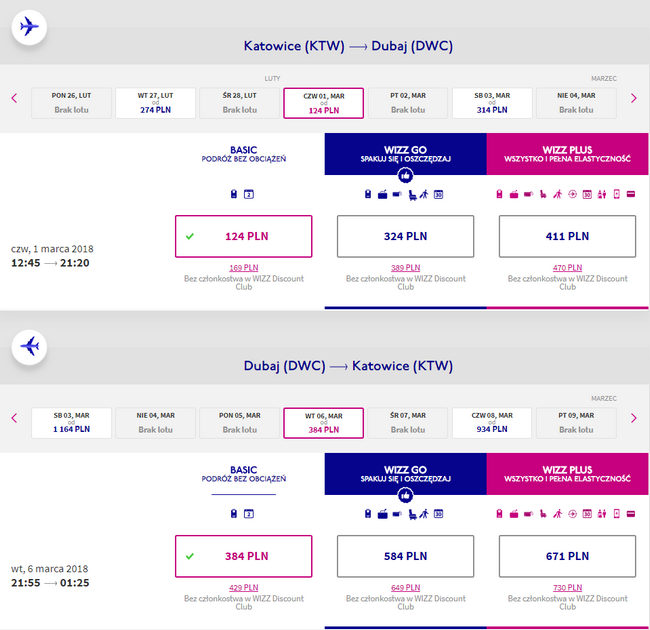The height and width of the screenshot is (630, 650).
Task: Click calendar icon under return BASIC fare
Action: pos(249,514)
